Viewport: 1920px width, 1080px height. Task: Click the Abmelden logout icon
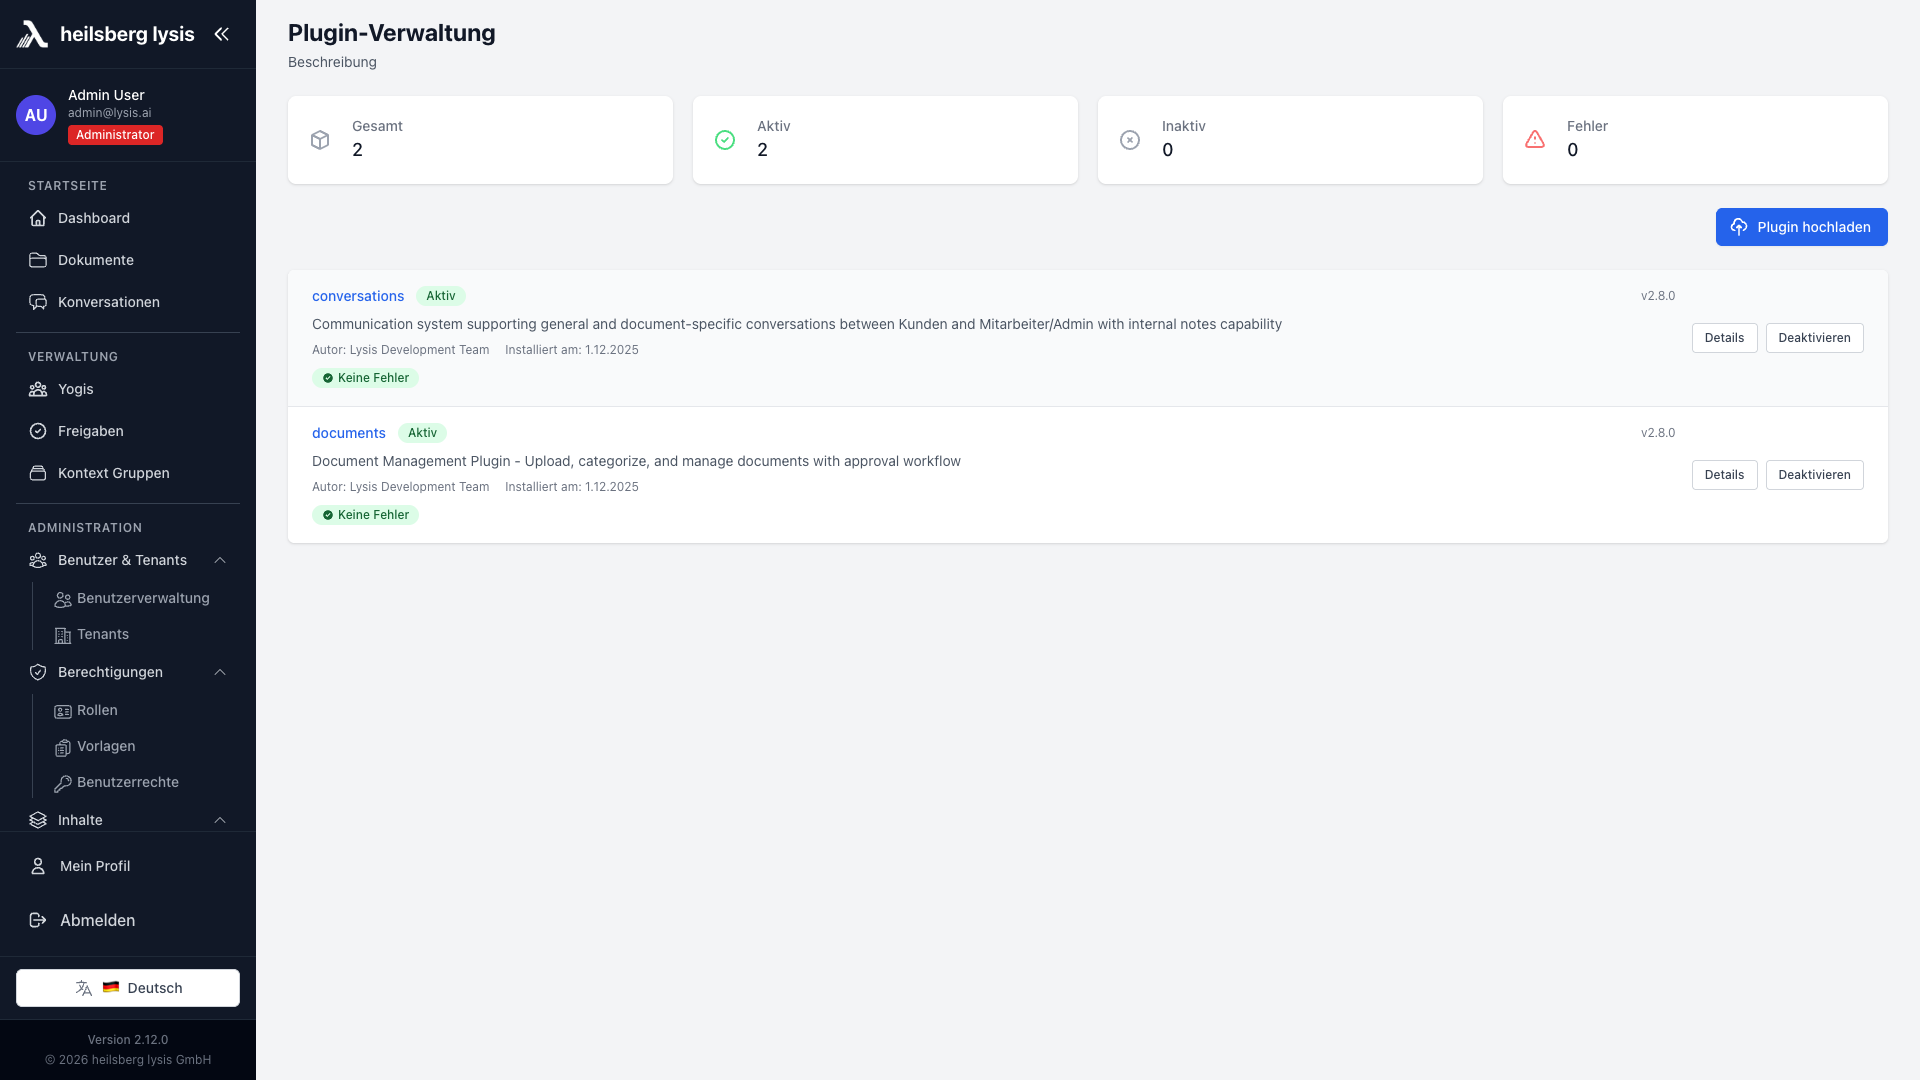point(38,920)
